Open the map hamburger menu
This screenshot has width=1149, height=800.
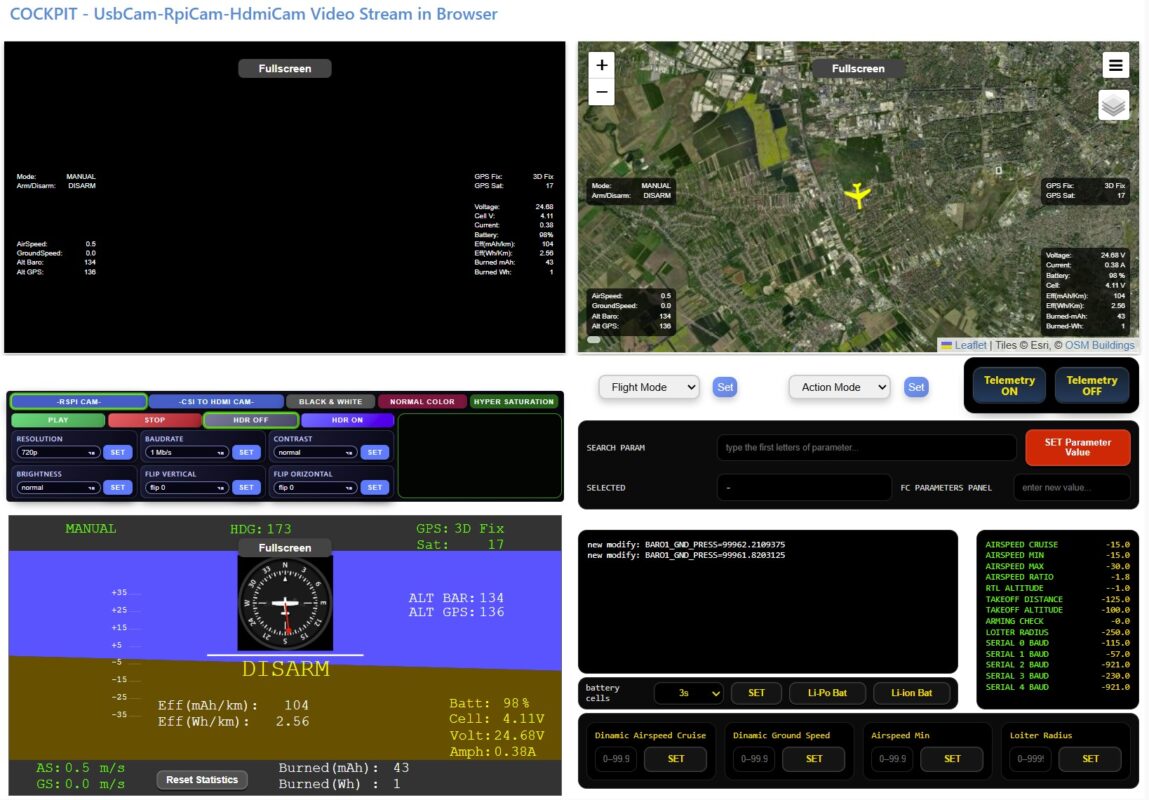1116,65
